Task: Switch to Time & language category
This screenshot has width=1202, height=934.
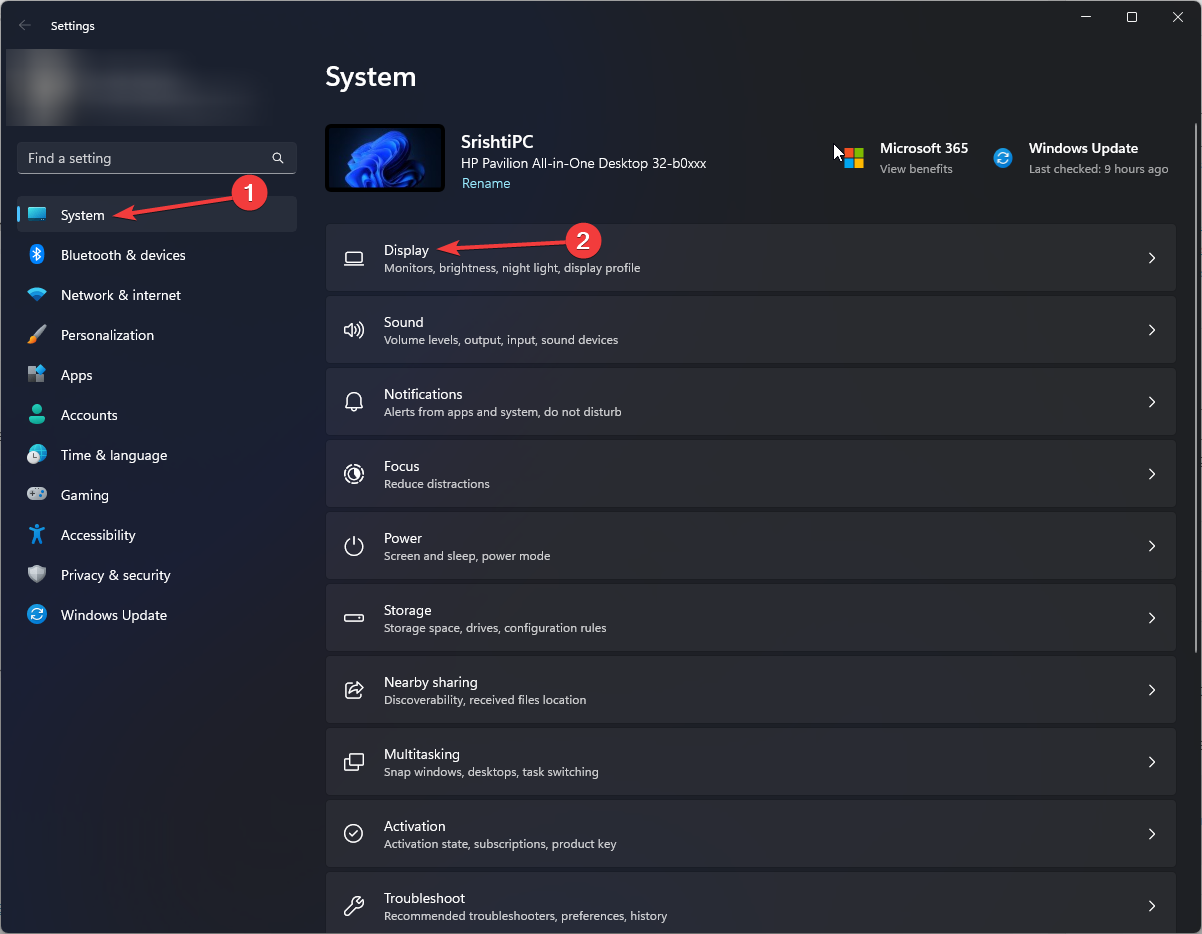Action: pyautogui.click(x=157, y=455)
